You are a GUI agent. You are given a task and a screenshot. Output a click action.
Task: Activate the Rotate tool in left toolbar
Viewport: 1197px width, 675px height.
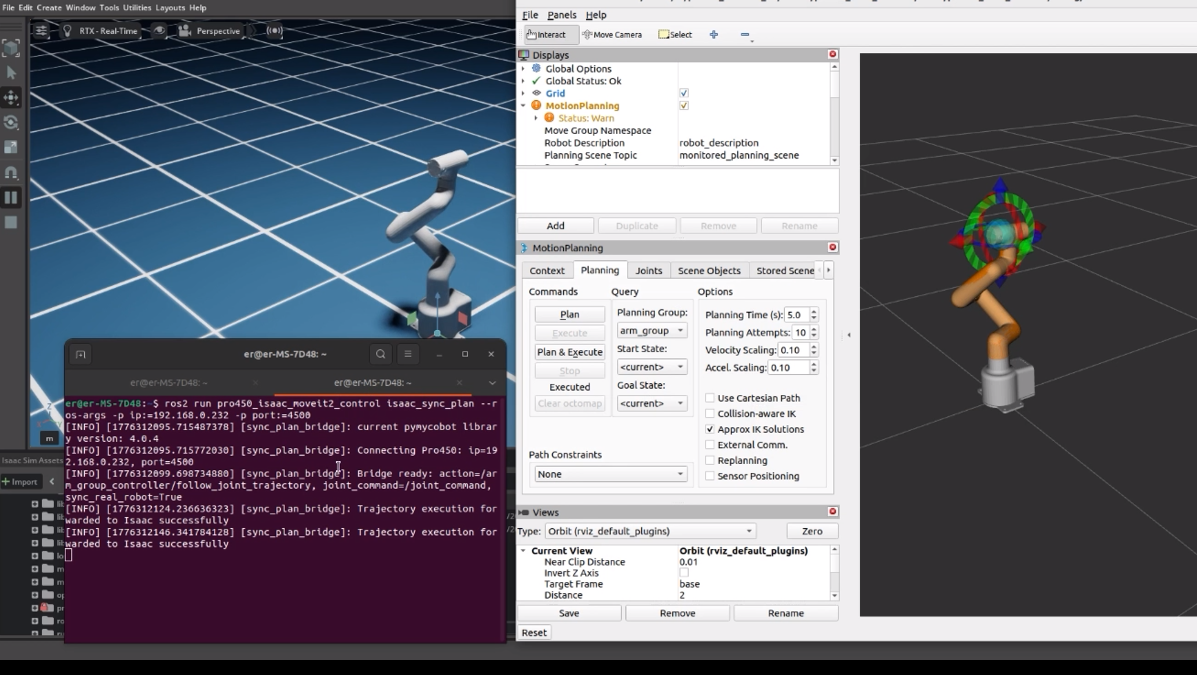(11, 123)
